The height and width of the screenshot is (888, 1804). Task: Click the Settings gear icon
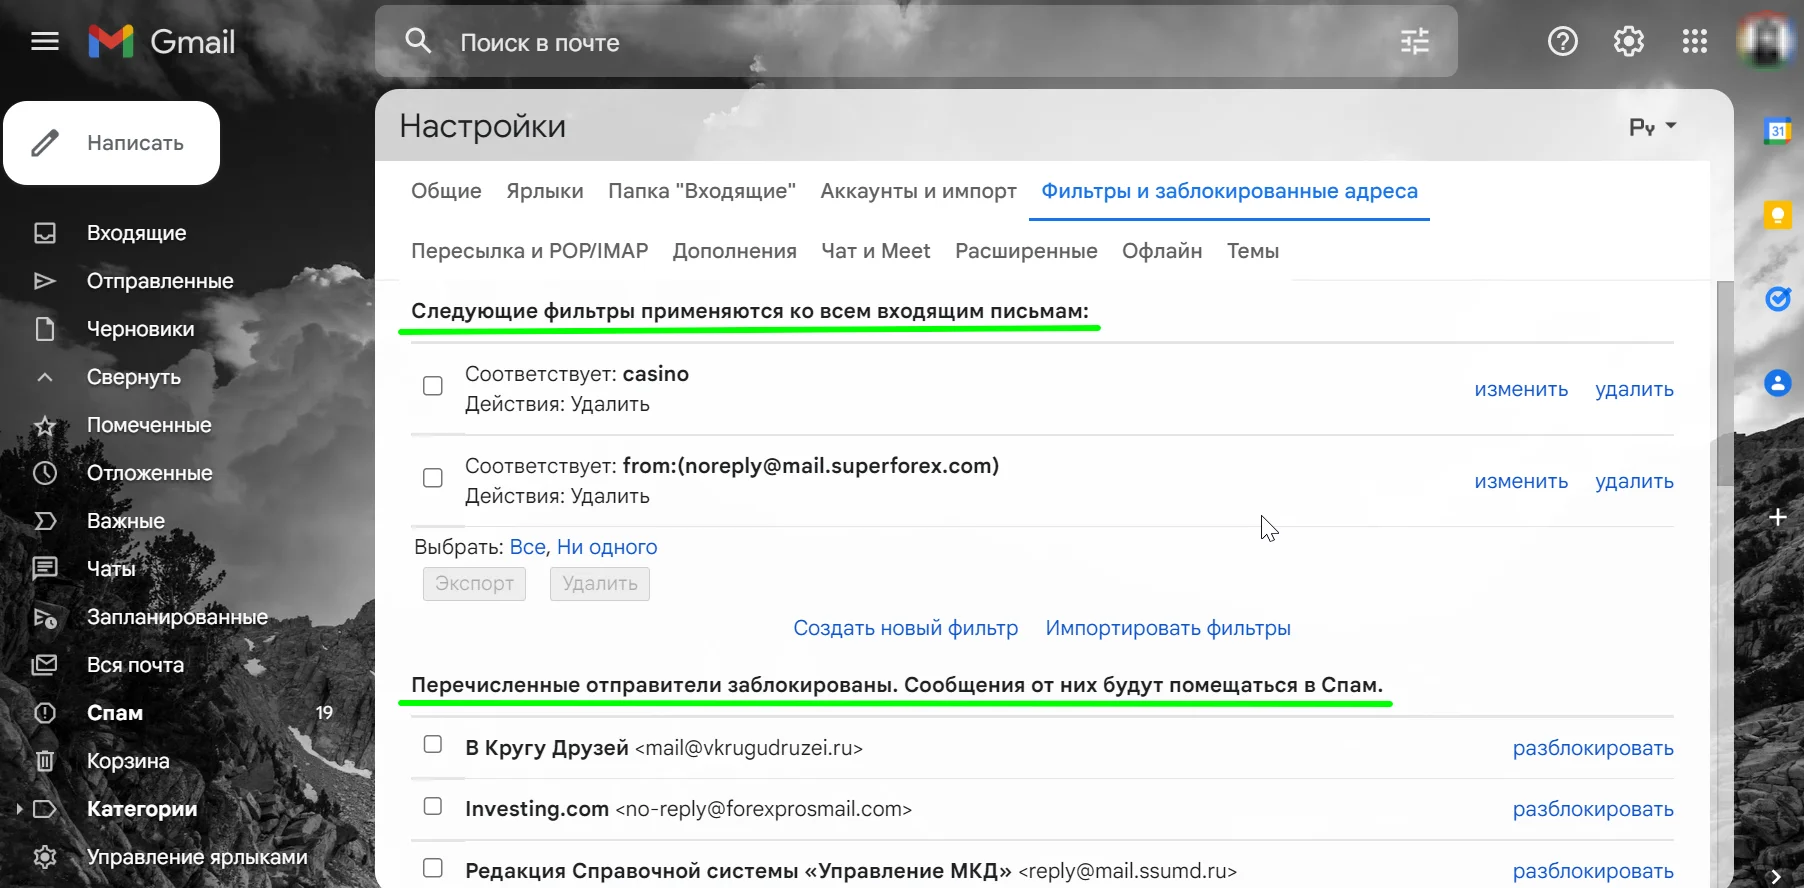1628,42
